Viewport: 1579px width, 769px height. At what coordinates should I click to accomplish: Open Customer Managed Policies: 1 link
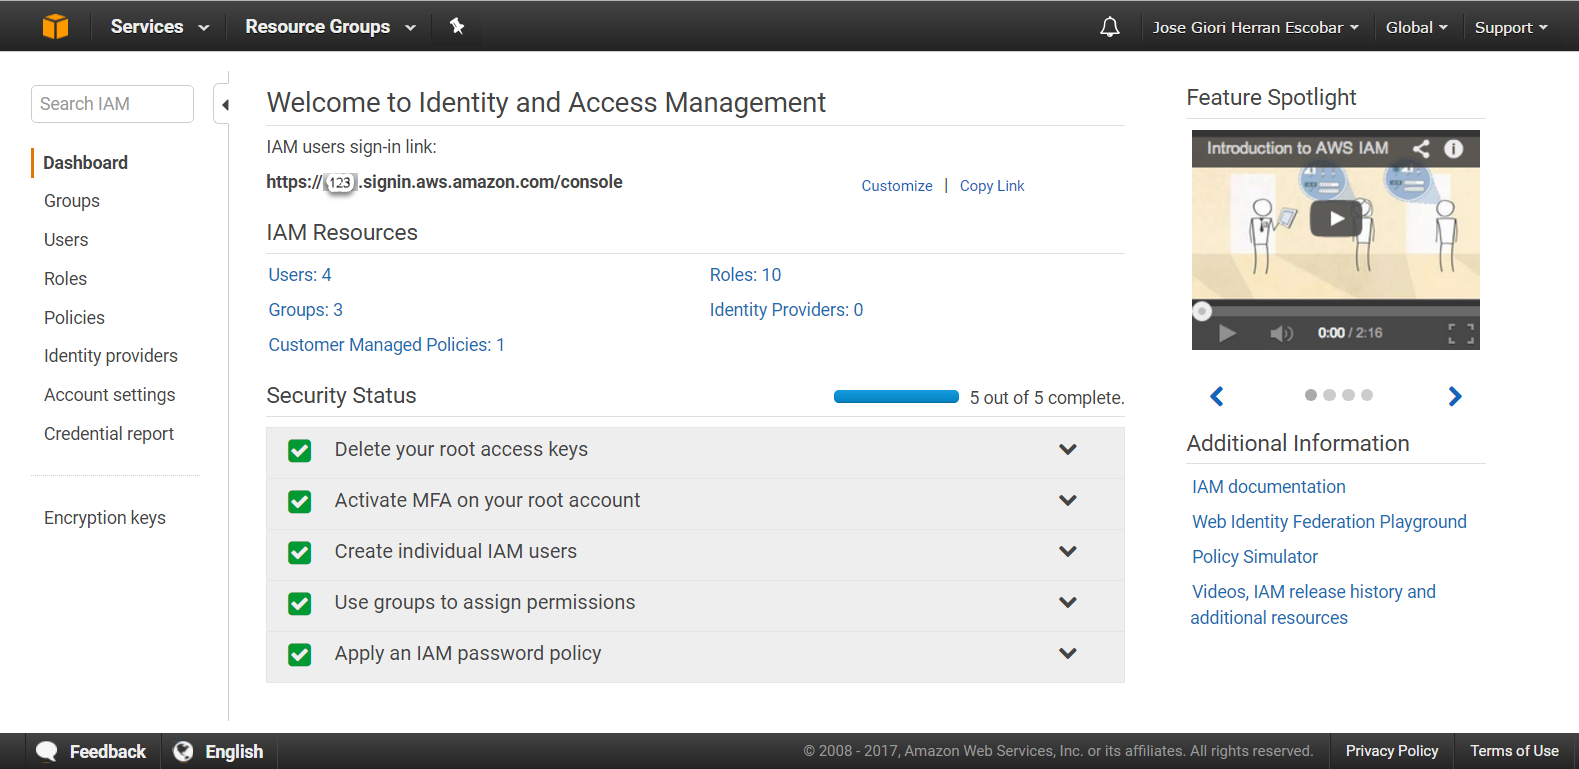[x=387, y=345]
